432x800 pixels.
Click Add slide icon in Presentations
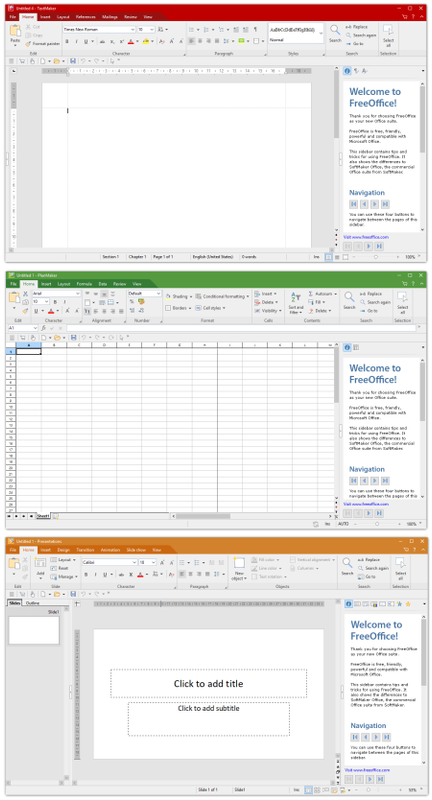[x=40, y=563]
